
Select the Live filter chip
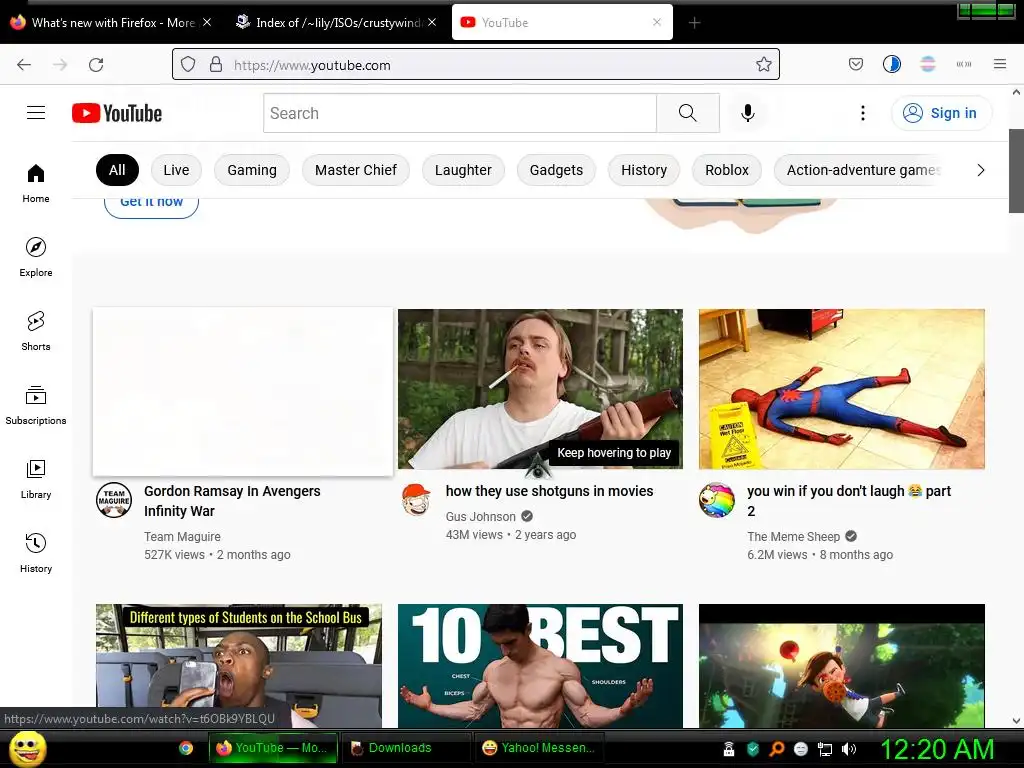176,170
